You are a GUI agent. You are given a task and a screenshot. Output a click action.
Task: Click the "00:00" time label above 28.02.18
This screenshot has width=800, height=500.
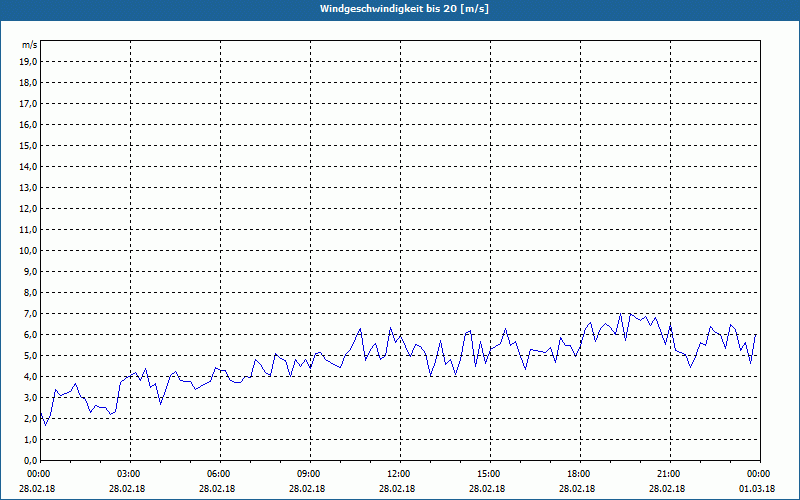point(38,474)
